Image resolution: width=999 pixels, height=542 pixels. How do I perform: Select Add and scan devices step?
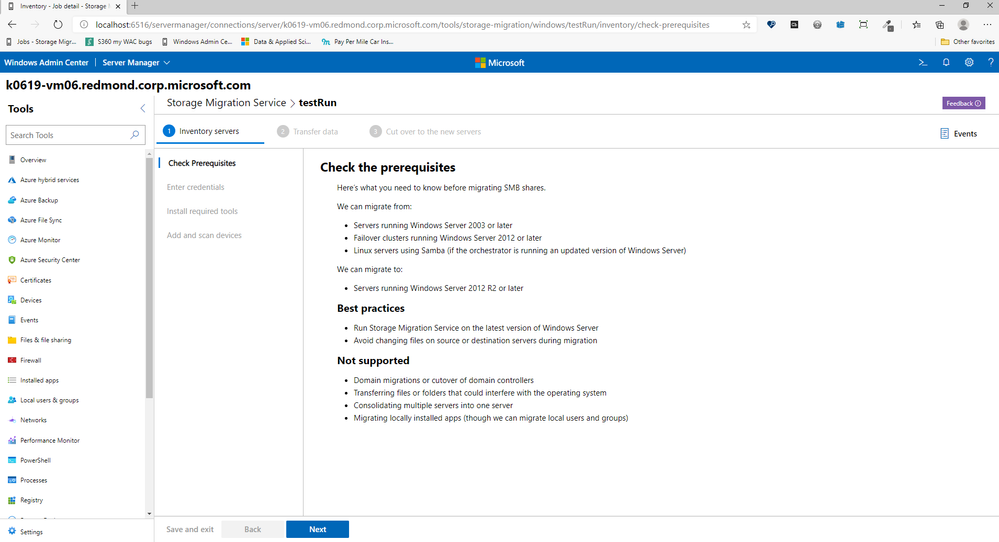(x=204, y=235)
